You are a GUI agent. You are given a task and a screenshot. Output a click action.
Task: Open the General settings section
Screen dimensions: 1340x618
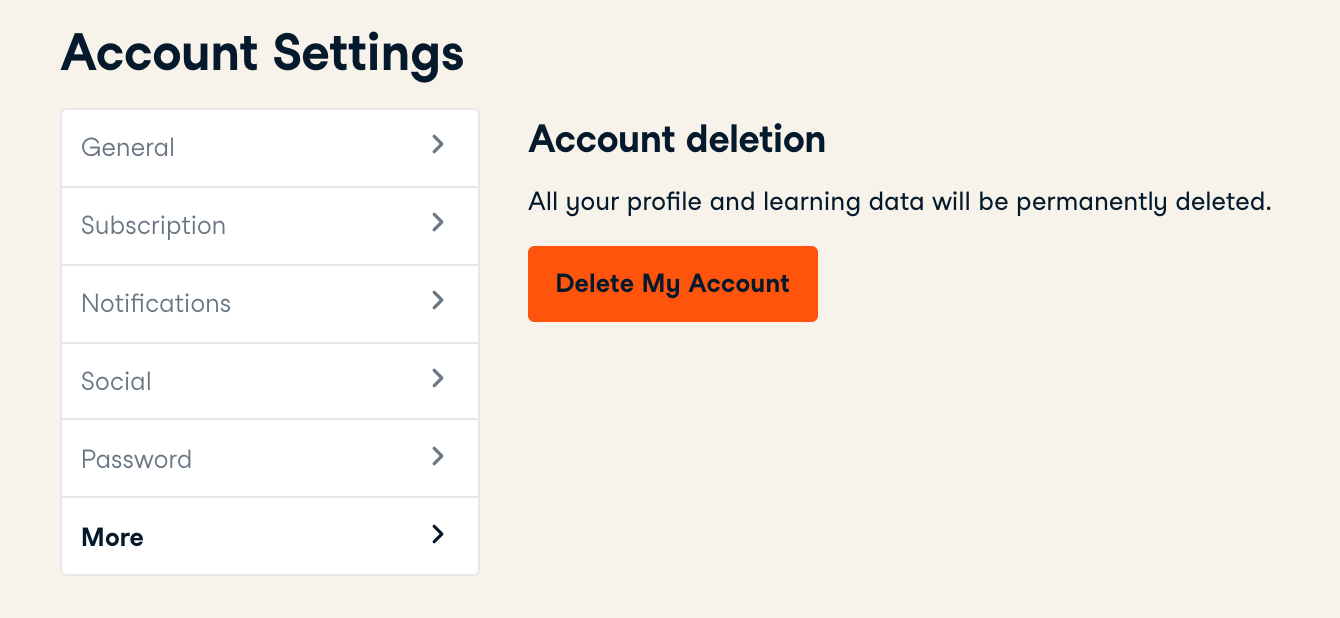point(128,148)
